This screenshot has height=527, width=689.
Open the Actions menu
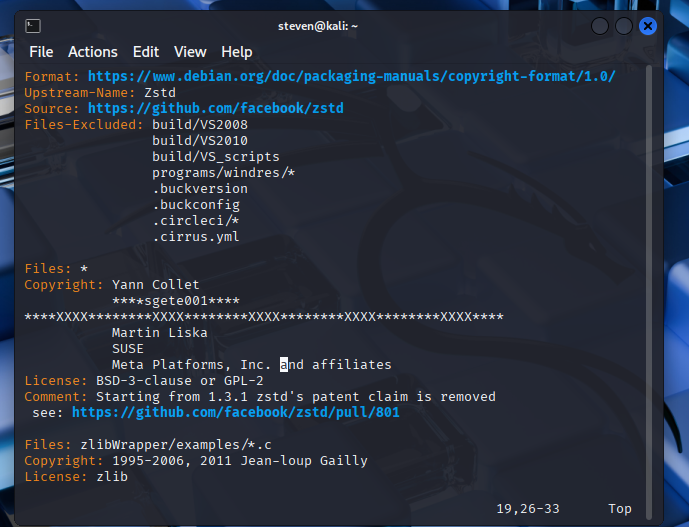click(x=92, y=52)
